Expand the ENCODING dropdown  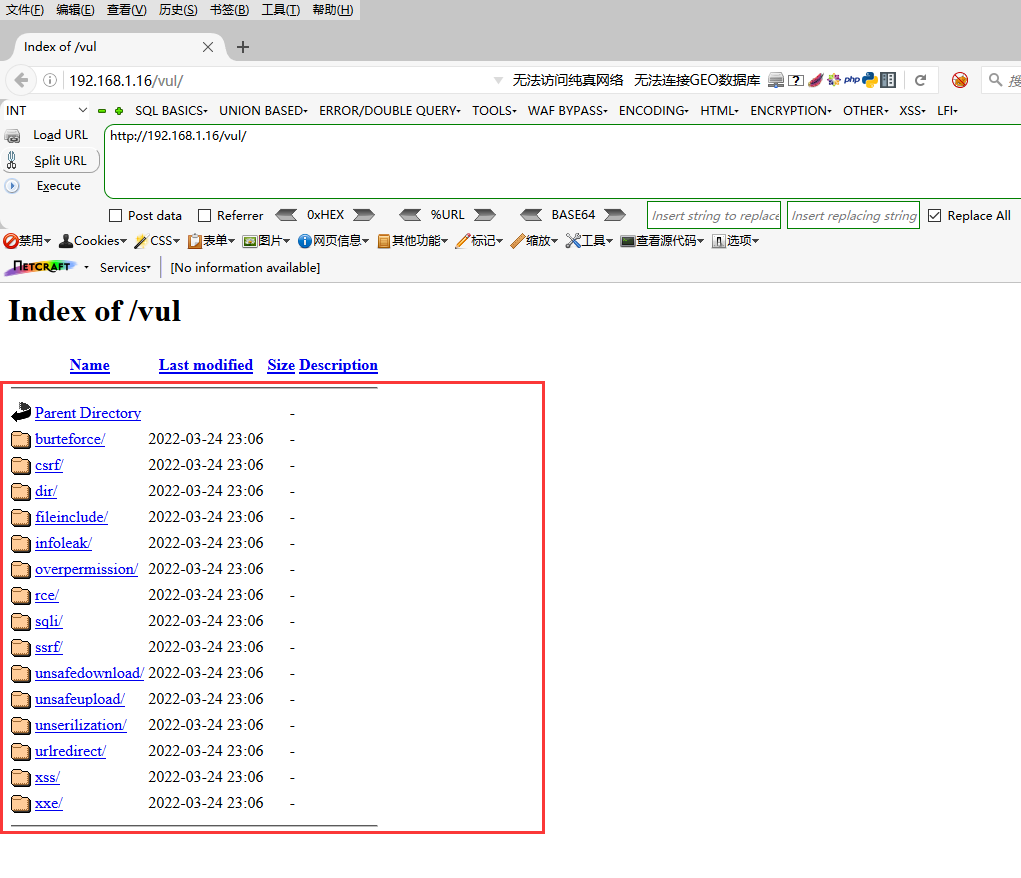pos(653,111)
